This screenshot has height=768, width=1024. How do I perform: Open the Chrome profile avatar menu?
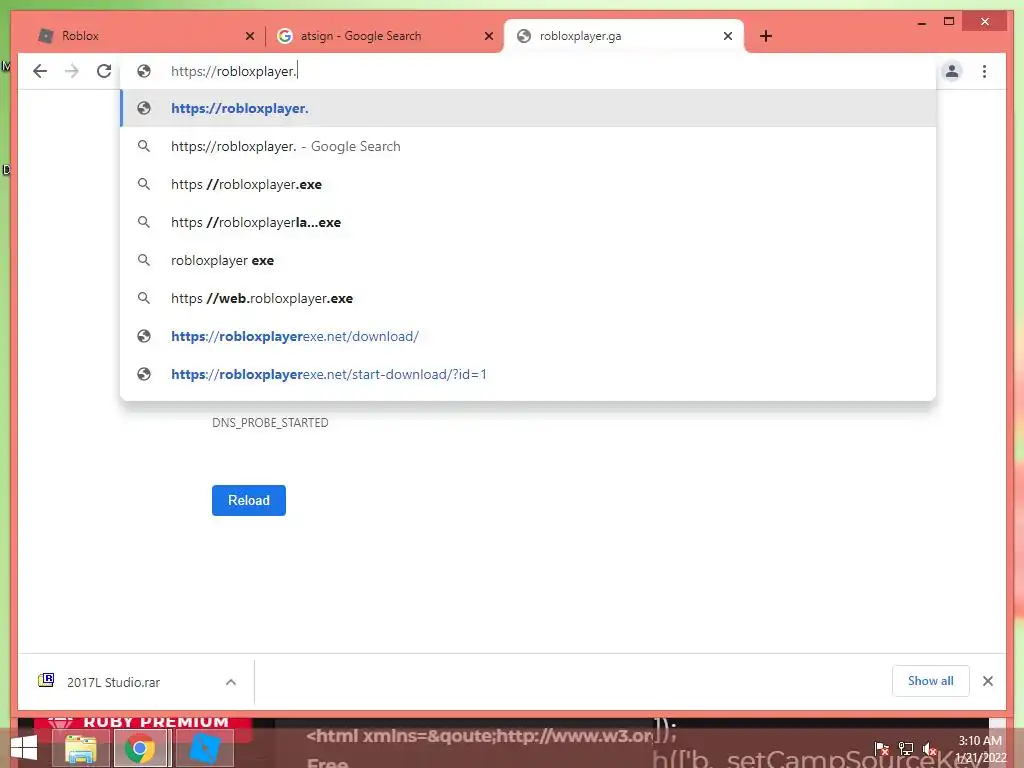[x=952, y=71]
